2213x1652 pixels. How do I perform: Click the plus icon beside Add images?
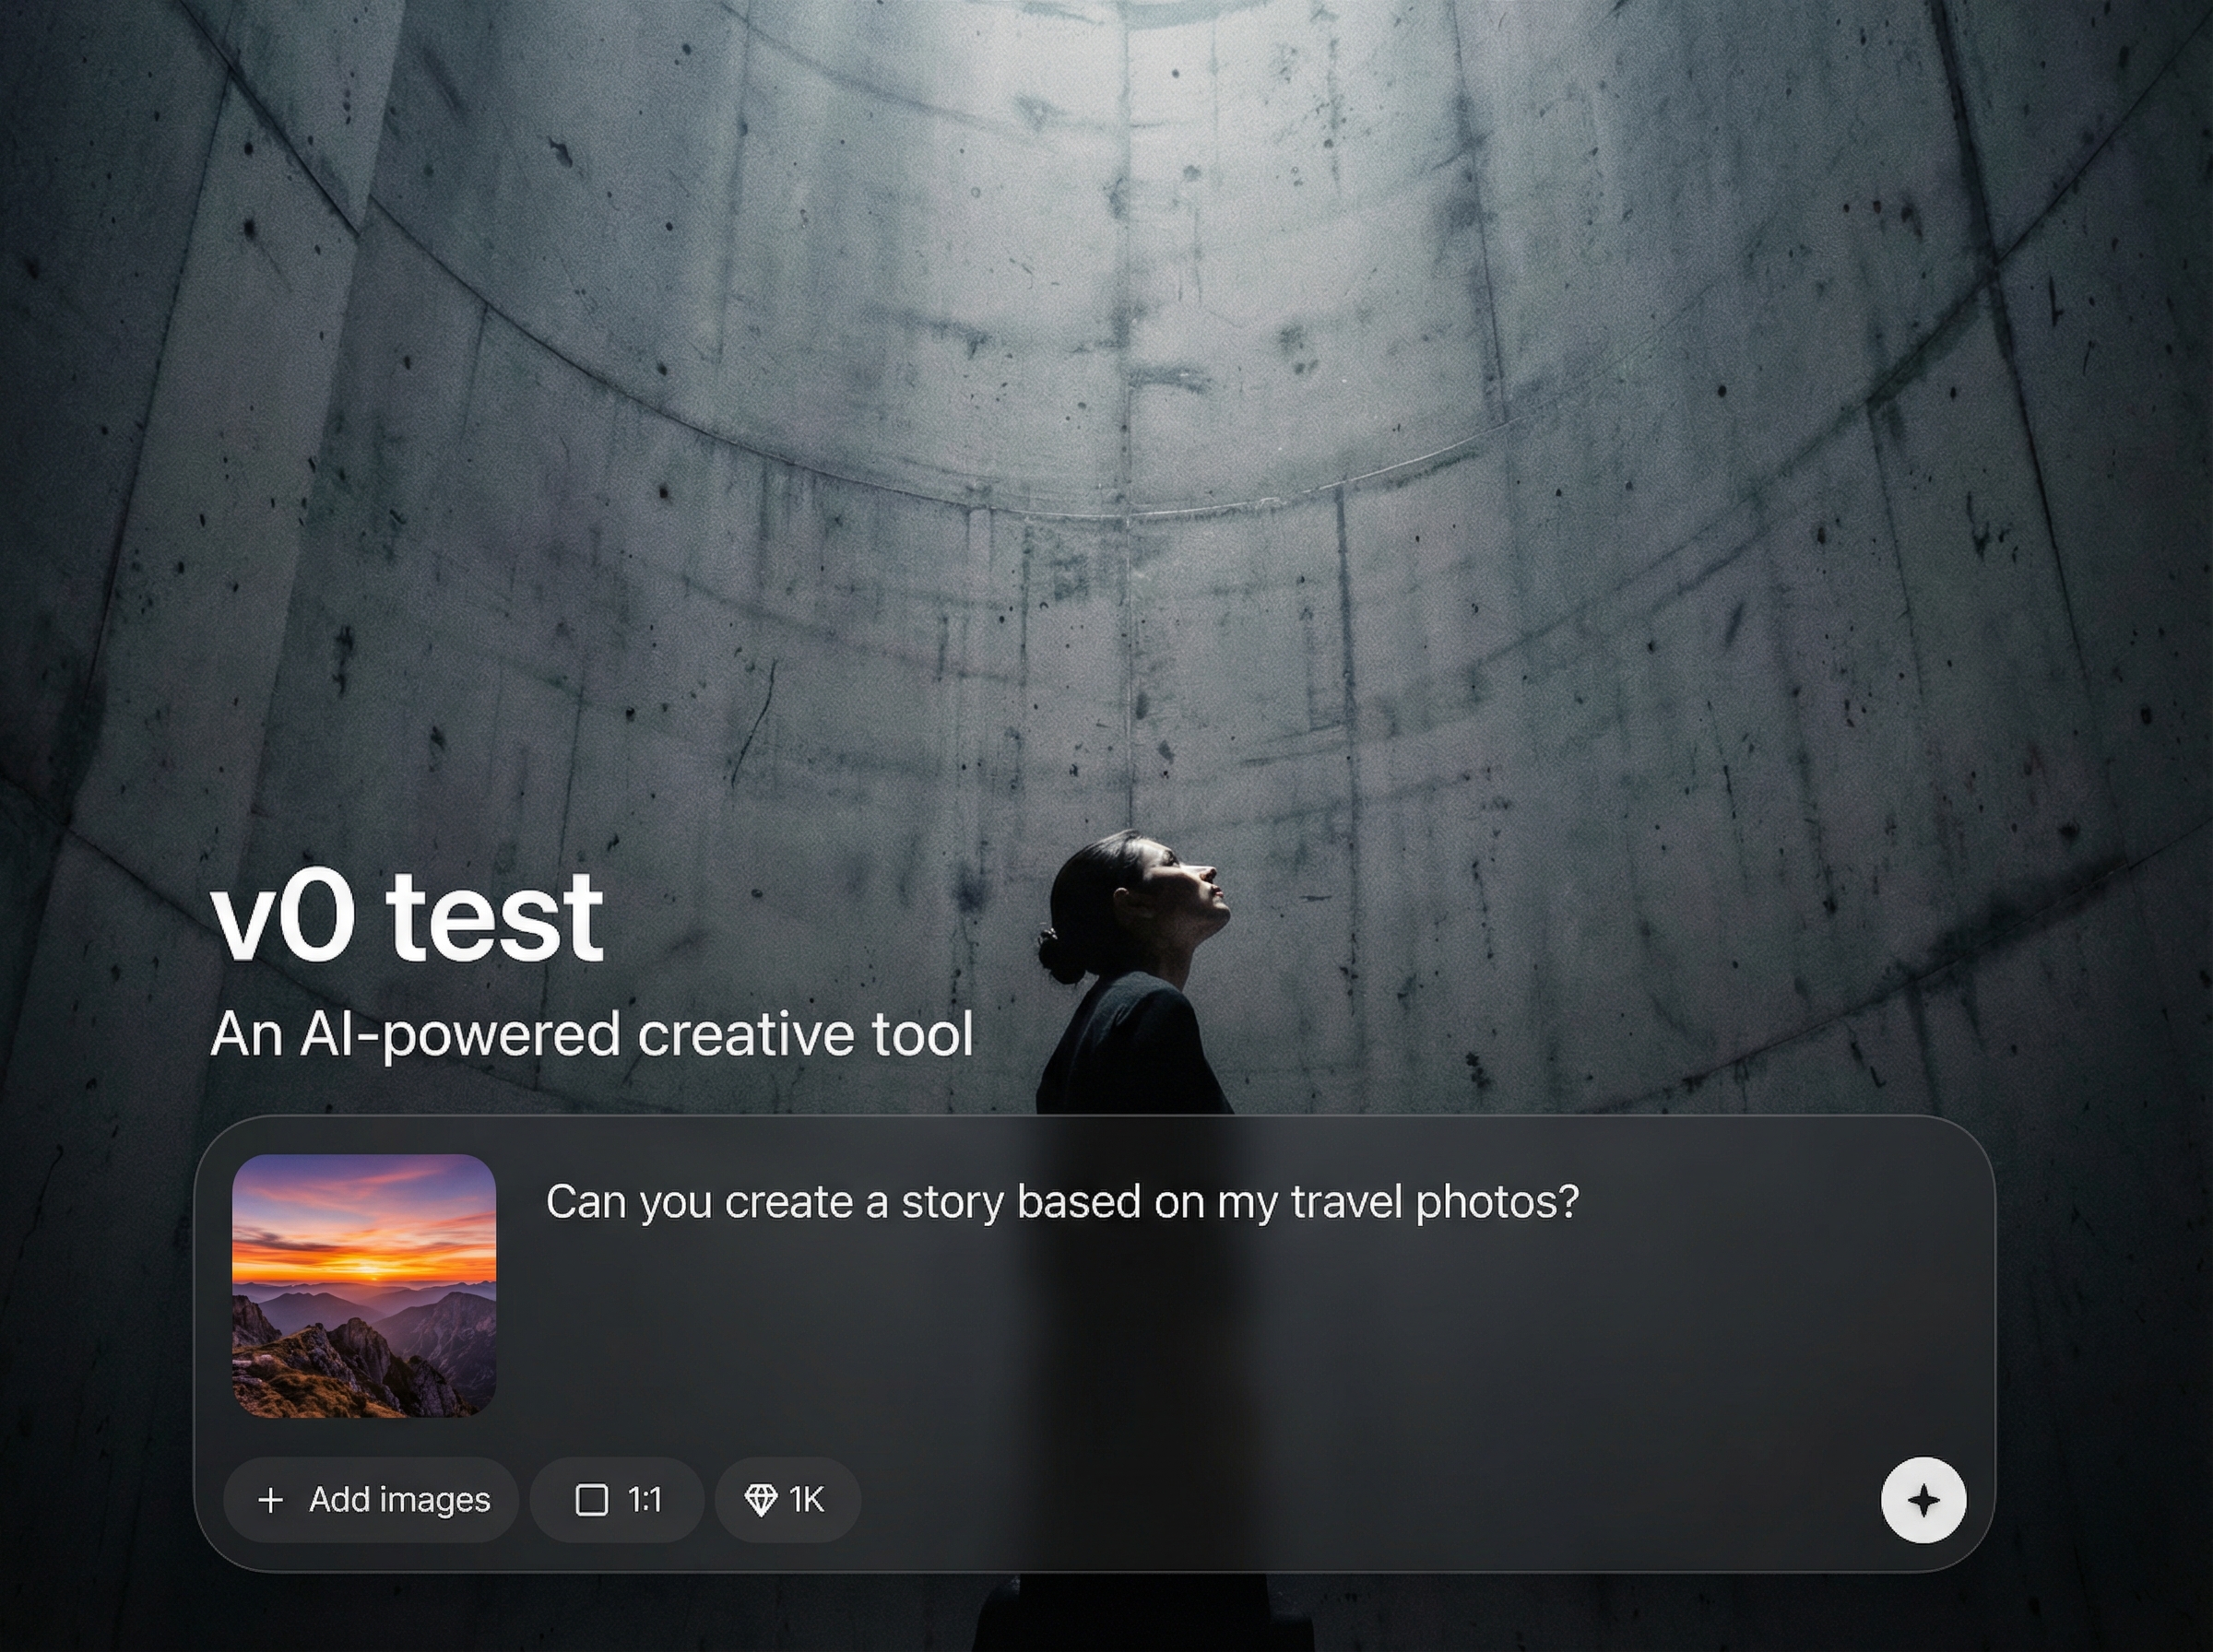pyautogui.click(x=270, y=1499)
